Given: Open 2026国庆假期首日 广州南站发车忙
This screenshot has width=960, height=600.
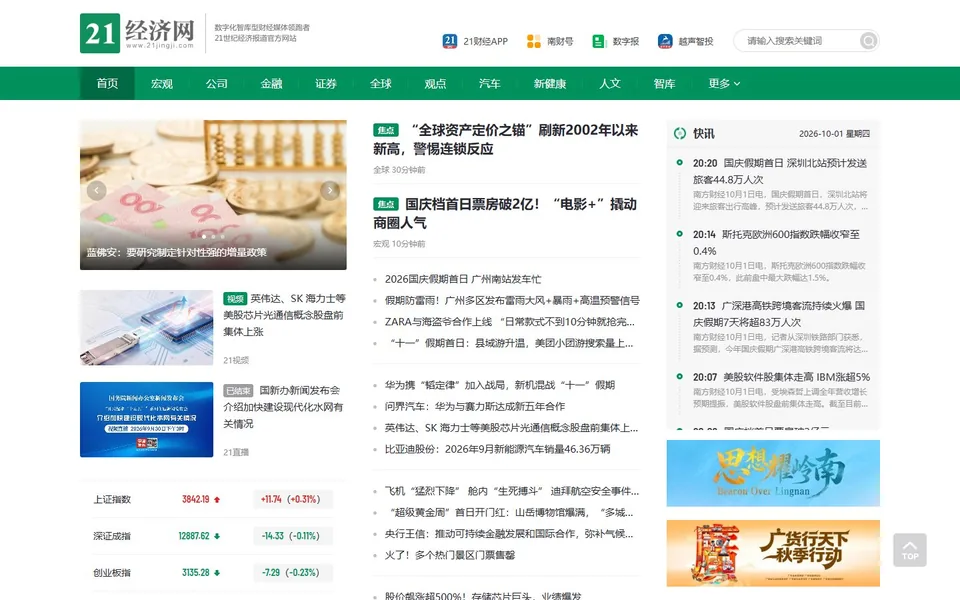Looking at the screenshot, I should tap(463, 279).
